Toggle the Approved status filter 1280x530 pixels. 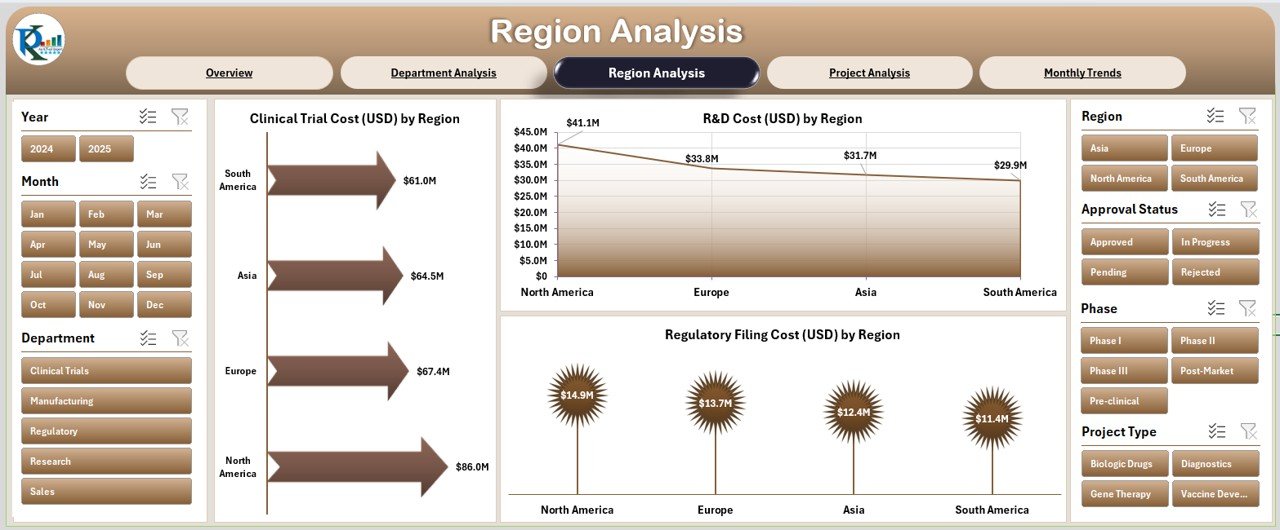(1124, 242)
